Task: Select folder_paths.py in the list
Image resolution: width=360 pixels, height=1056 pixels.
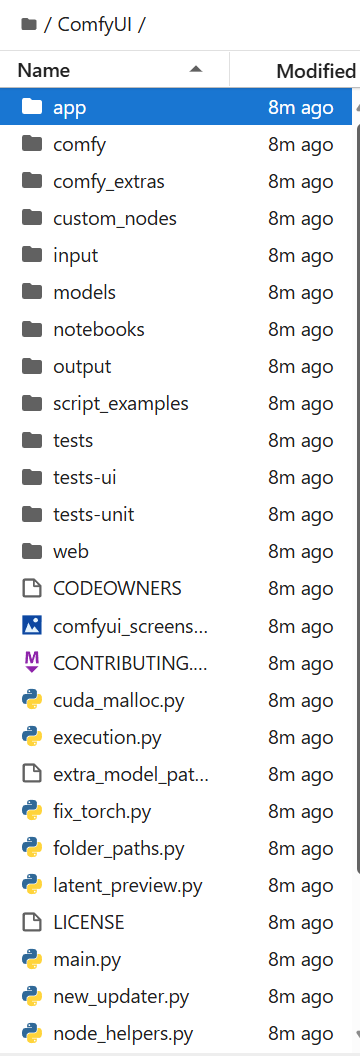Action: coord(176,848)
